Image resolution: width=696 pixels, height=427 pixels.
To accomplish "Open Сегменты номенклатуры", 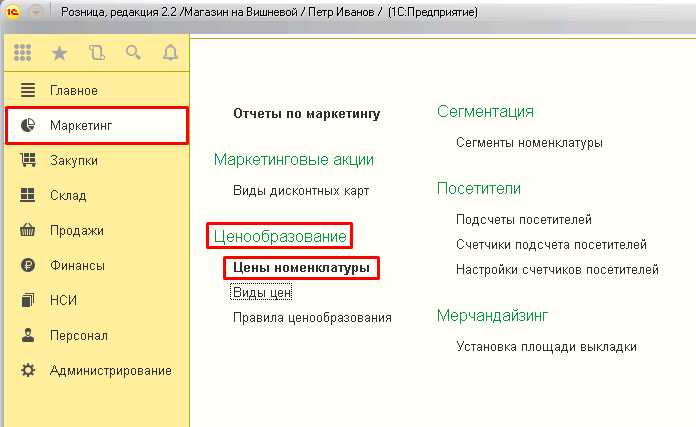I will (x=529, y=143).
